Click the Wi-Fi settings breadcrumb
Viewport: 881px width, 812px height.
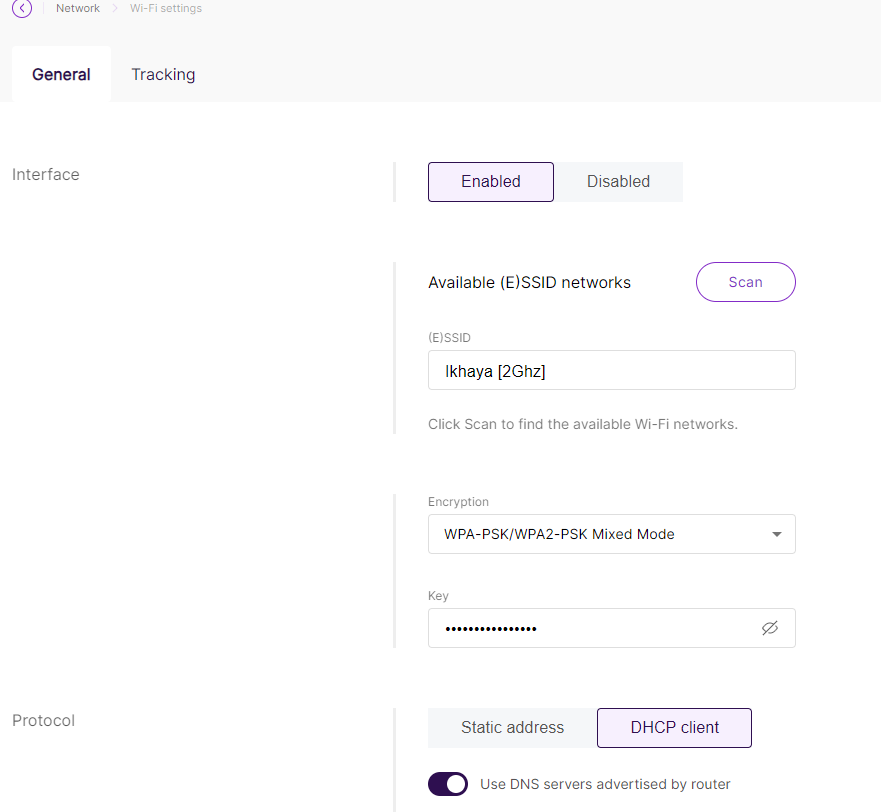point(166,8)
